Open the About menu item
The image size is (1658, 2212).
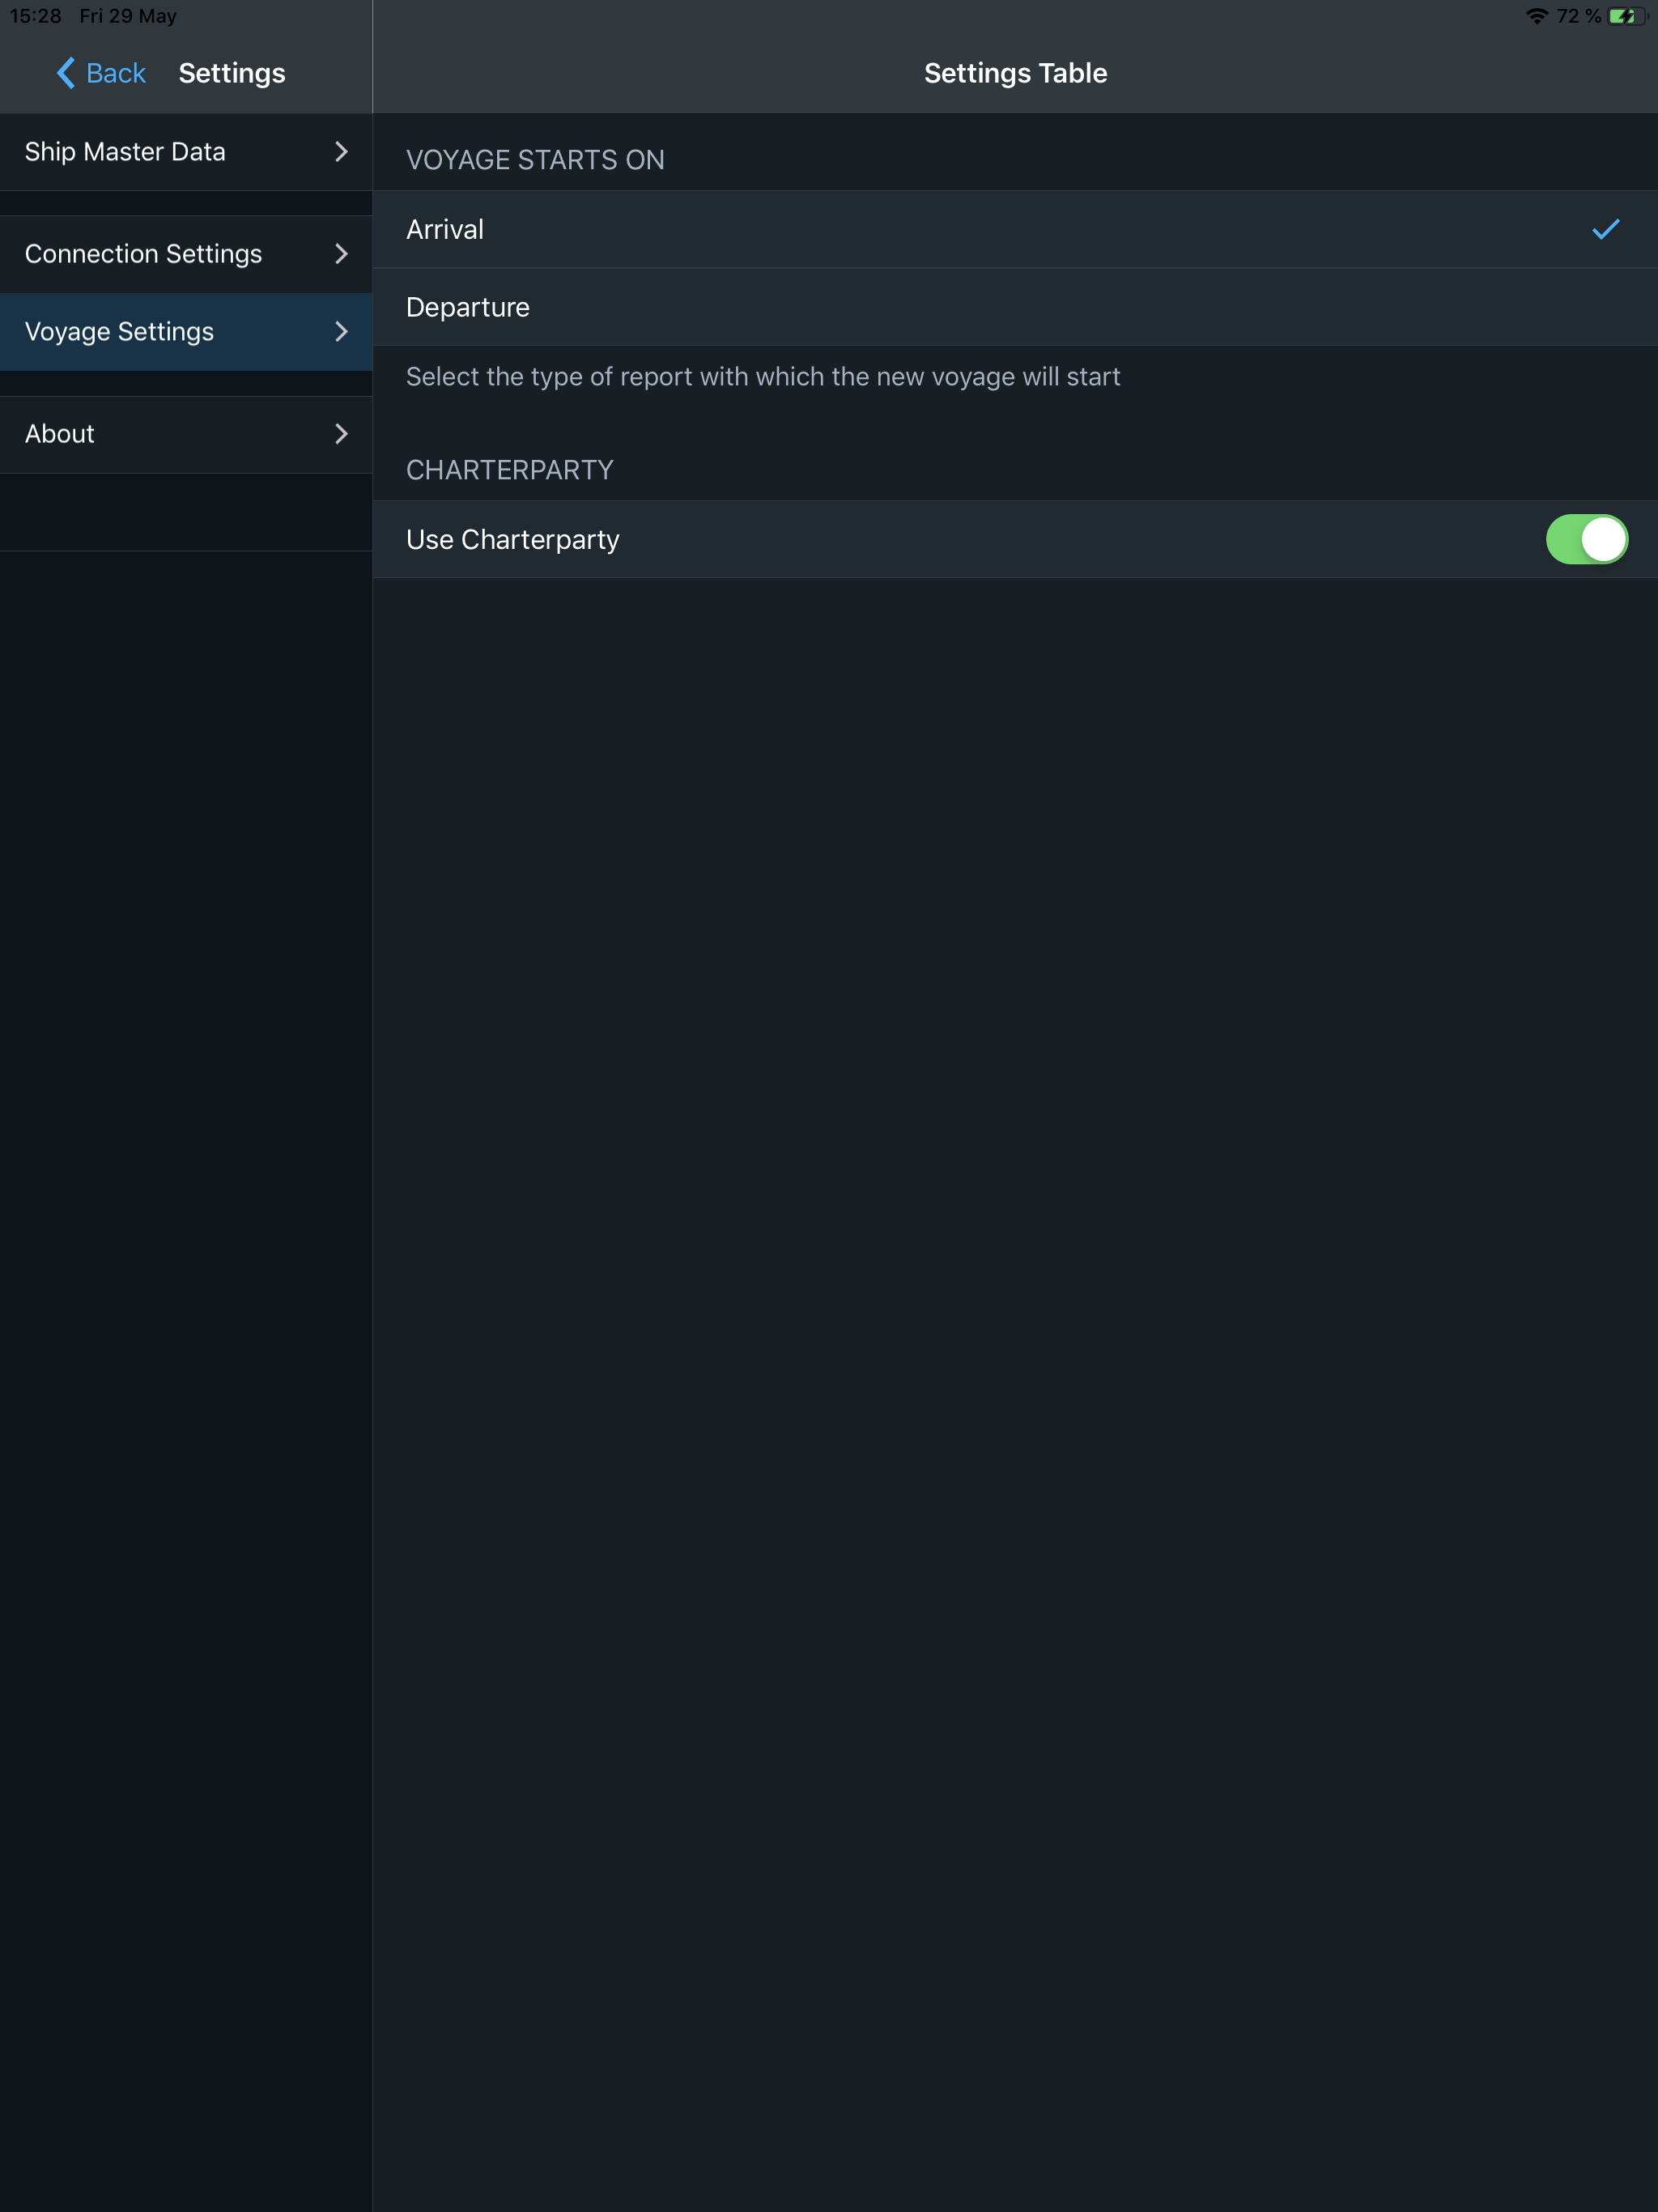(x=60, y=434)
